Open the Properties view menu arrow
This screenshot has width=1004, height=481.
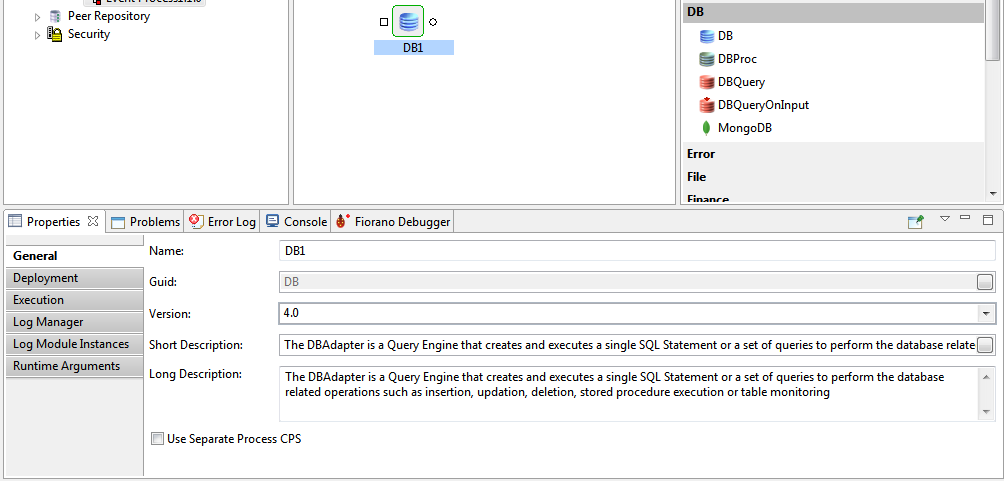coord(944,219)
